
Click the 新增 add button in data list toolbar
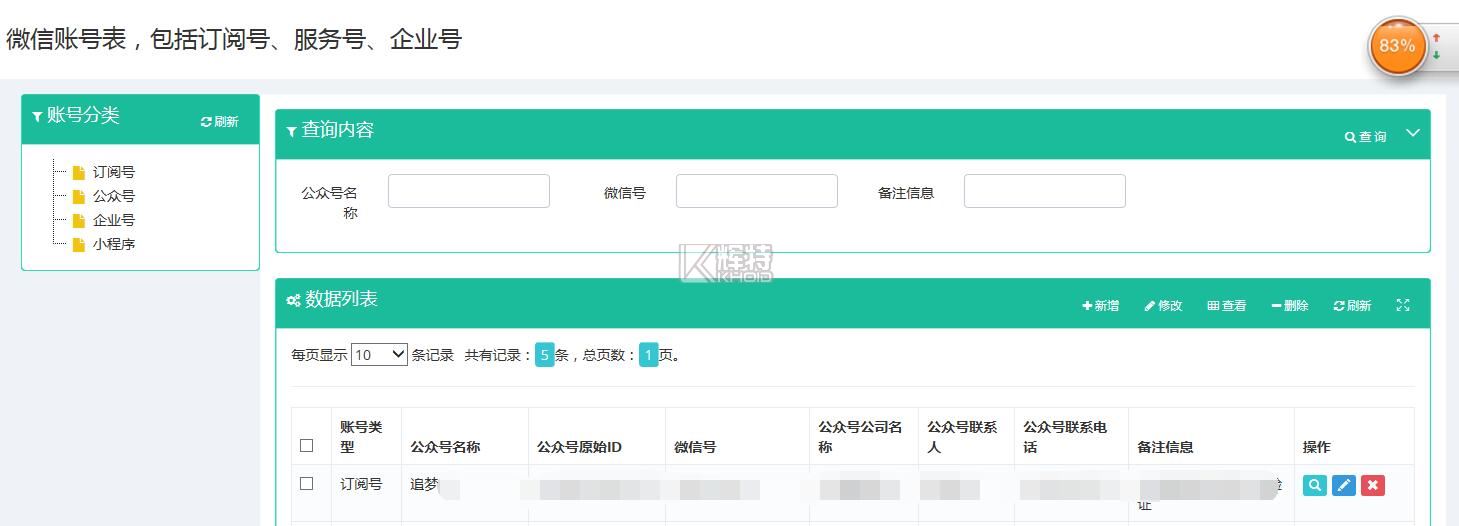click(x=1101, y=306)
